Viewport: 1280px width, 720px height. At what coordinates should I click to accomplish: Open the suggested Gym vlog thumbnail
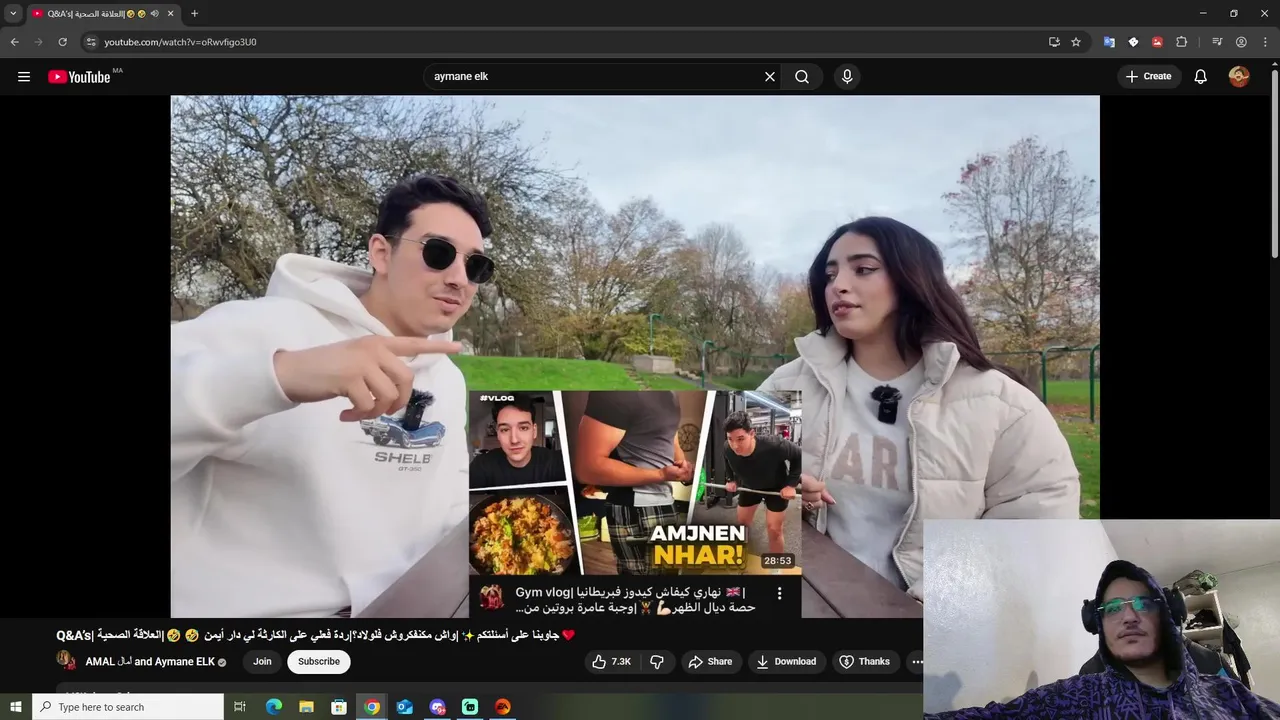point(635,482)
